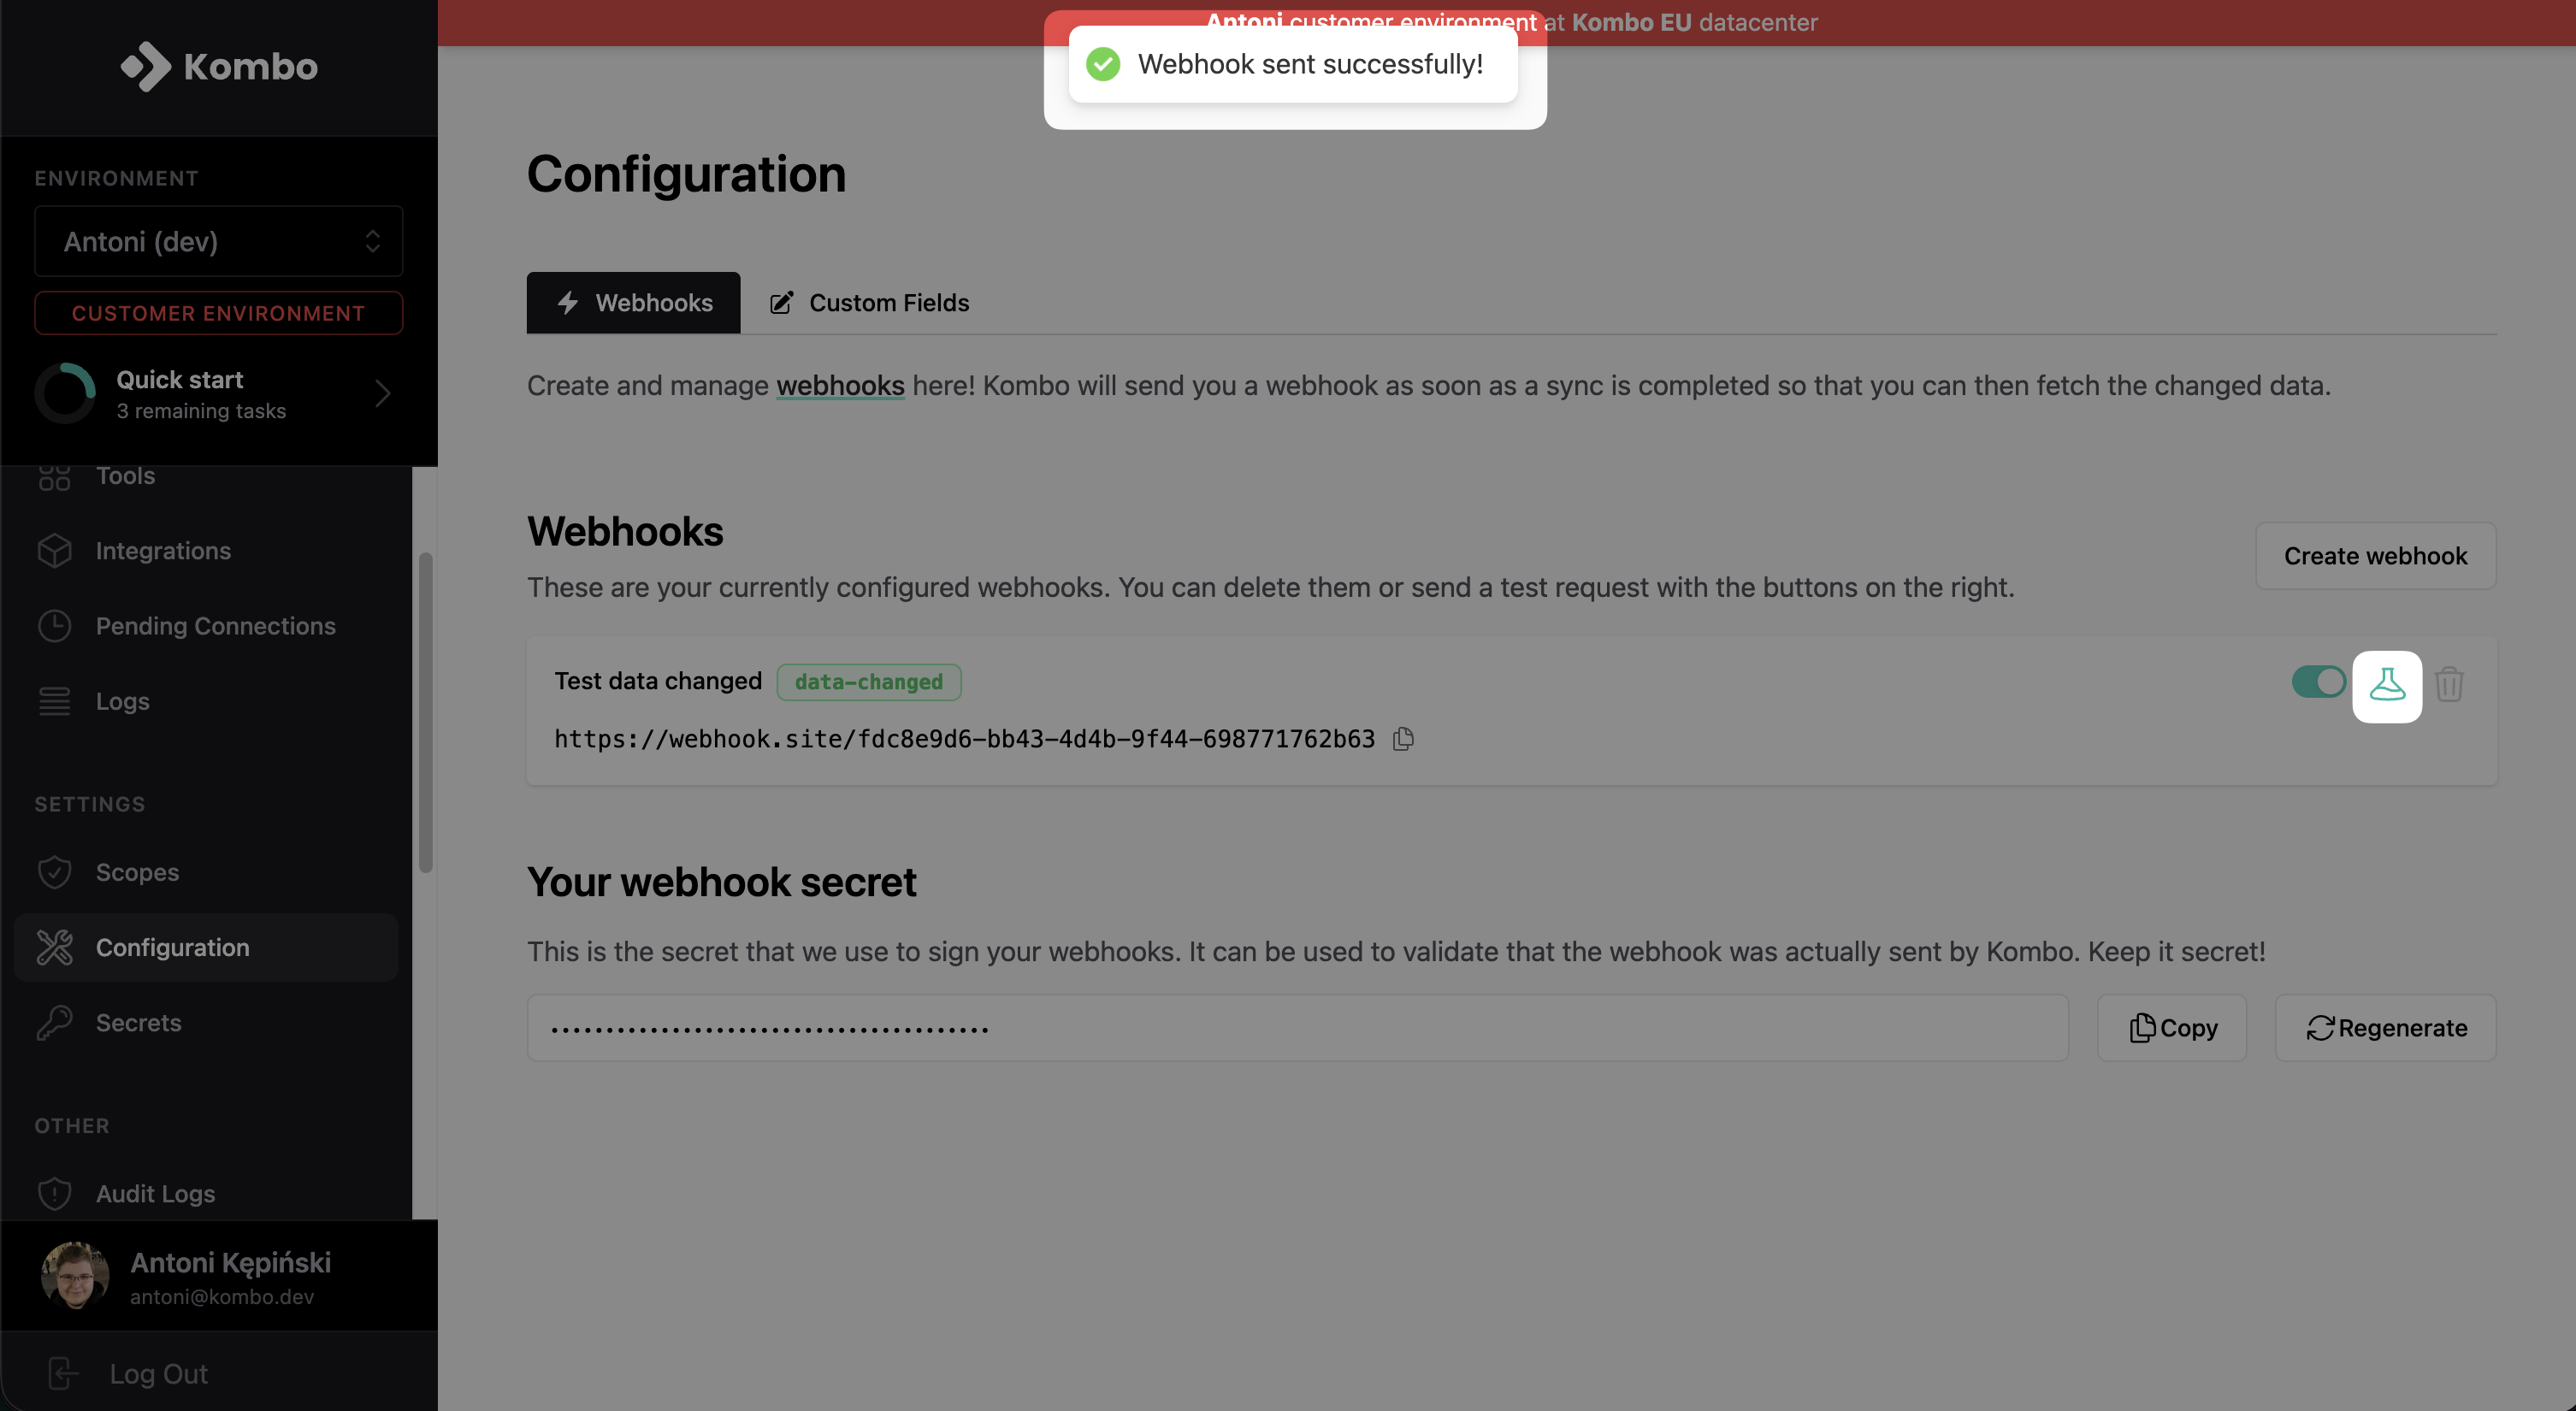Open the Antoni (dev) environment selector
The width and height of the screenshot is (2576, 1411).
coord(218,241)
